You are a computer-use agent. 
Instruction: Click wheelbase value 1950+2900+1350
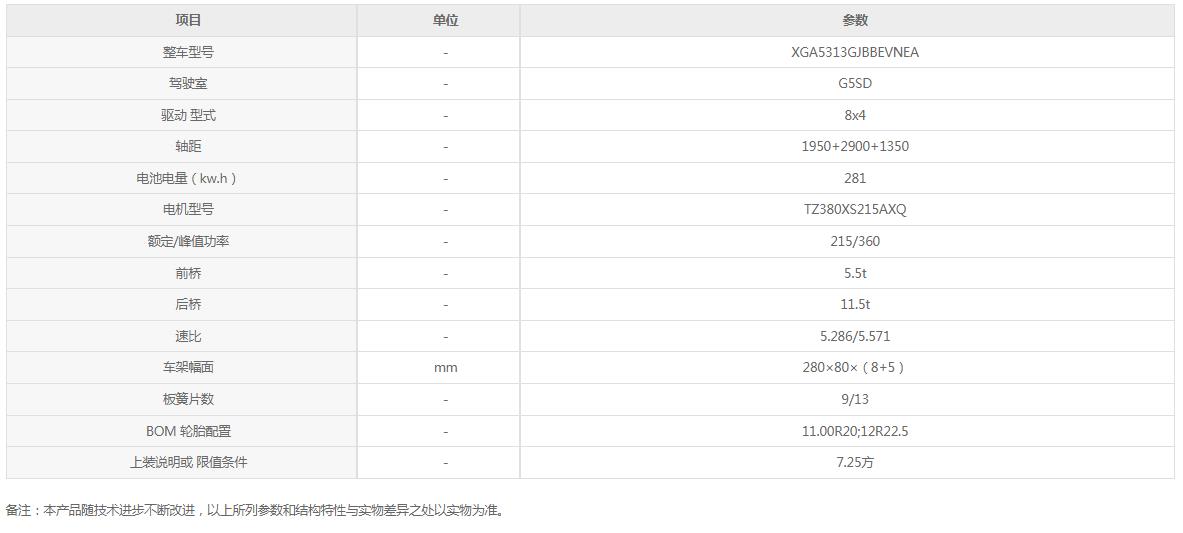click(855, 147)
